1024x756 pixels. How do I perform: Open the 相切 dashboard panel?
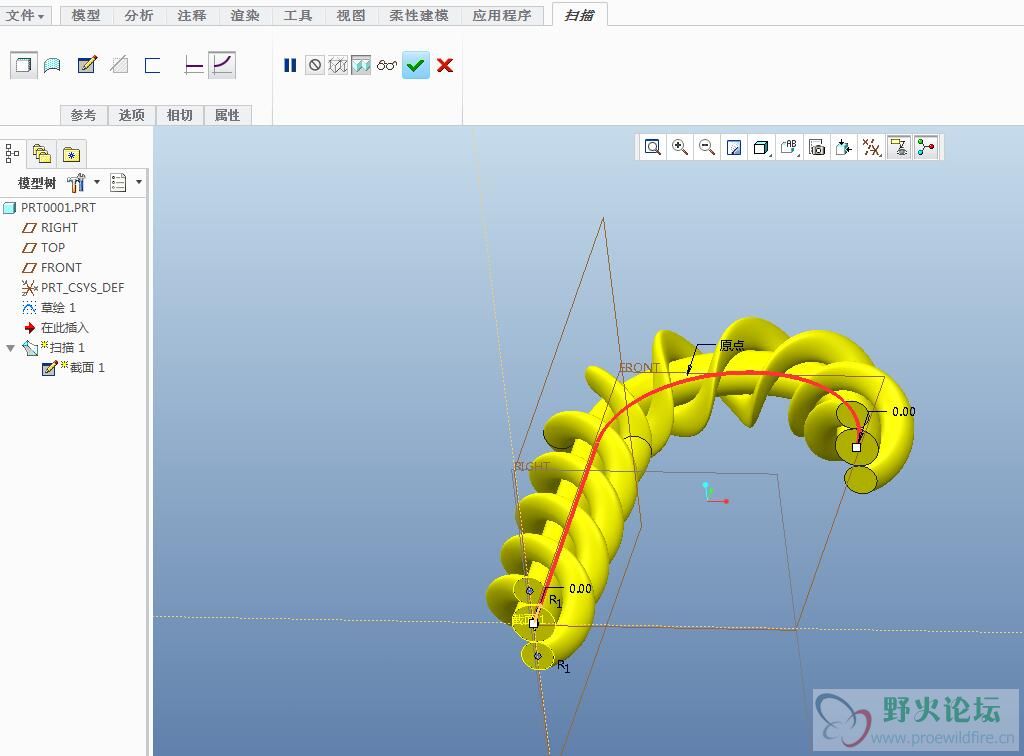pos(180,115)
